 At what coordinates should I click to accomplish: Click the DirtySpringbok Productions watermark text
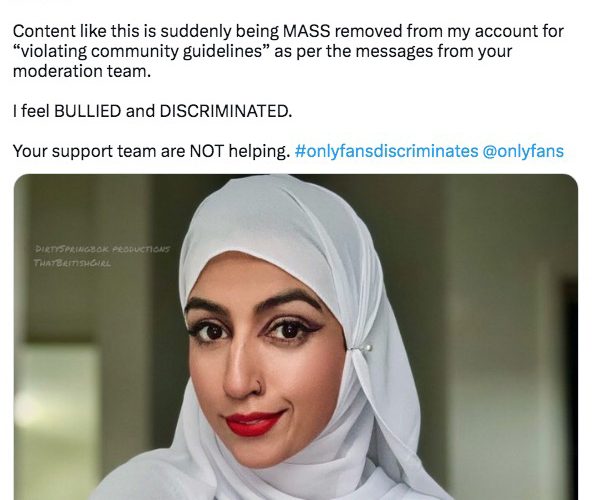tap(102, 249)
